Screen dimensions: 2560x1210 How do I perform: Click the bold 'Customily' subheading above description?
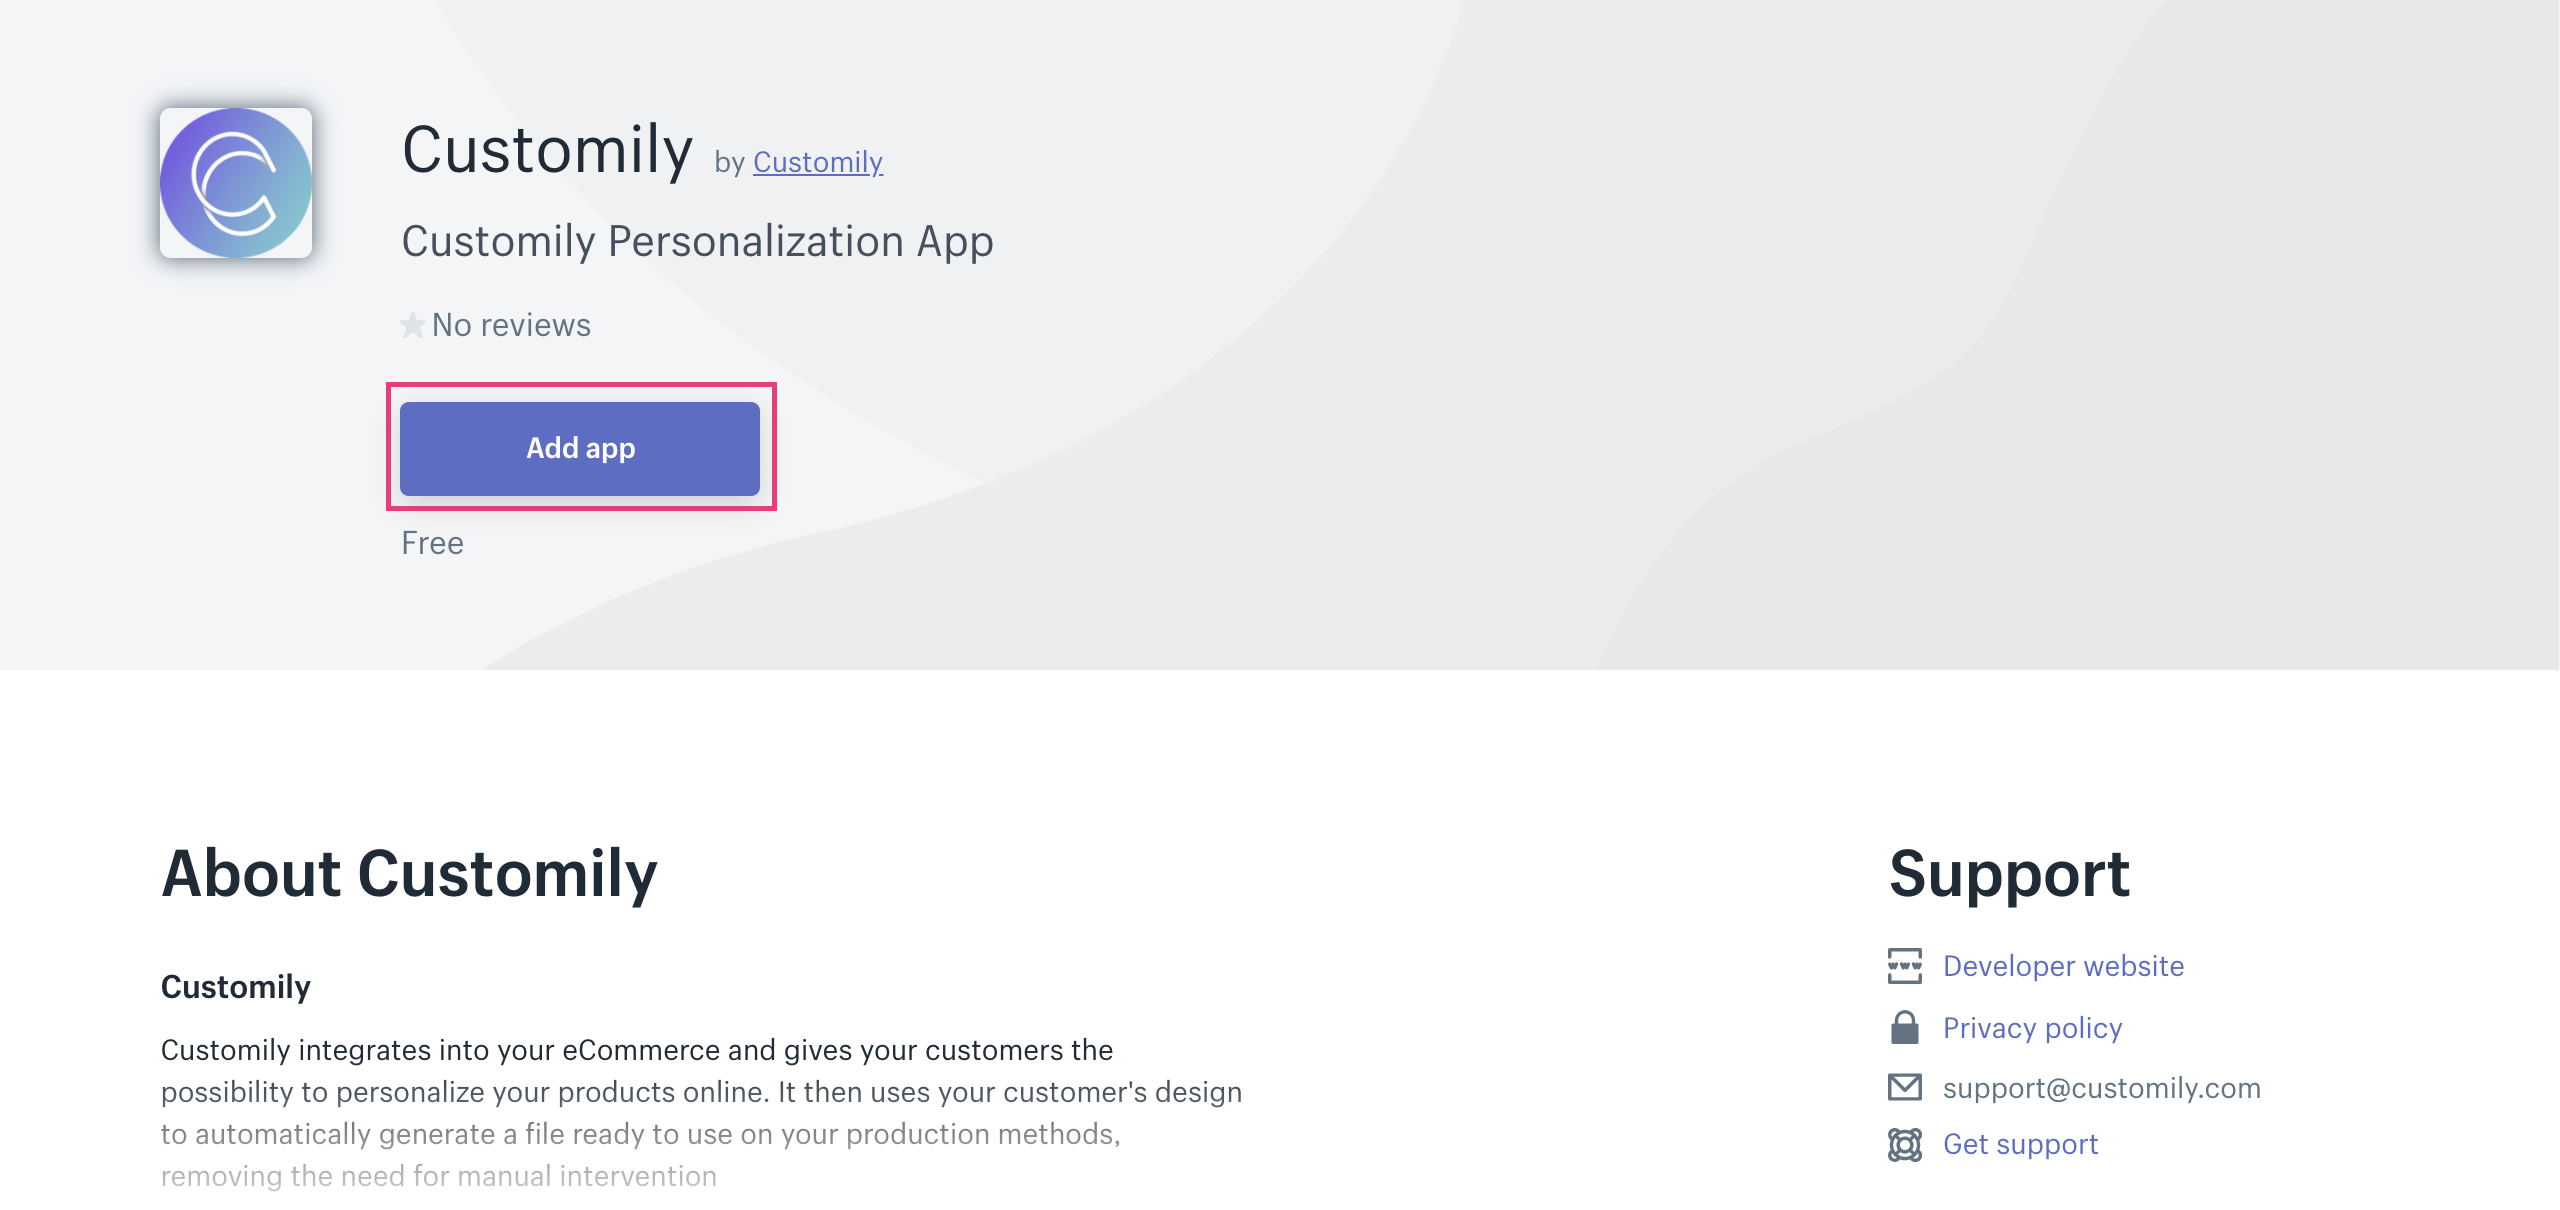(236, 987)
